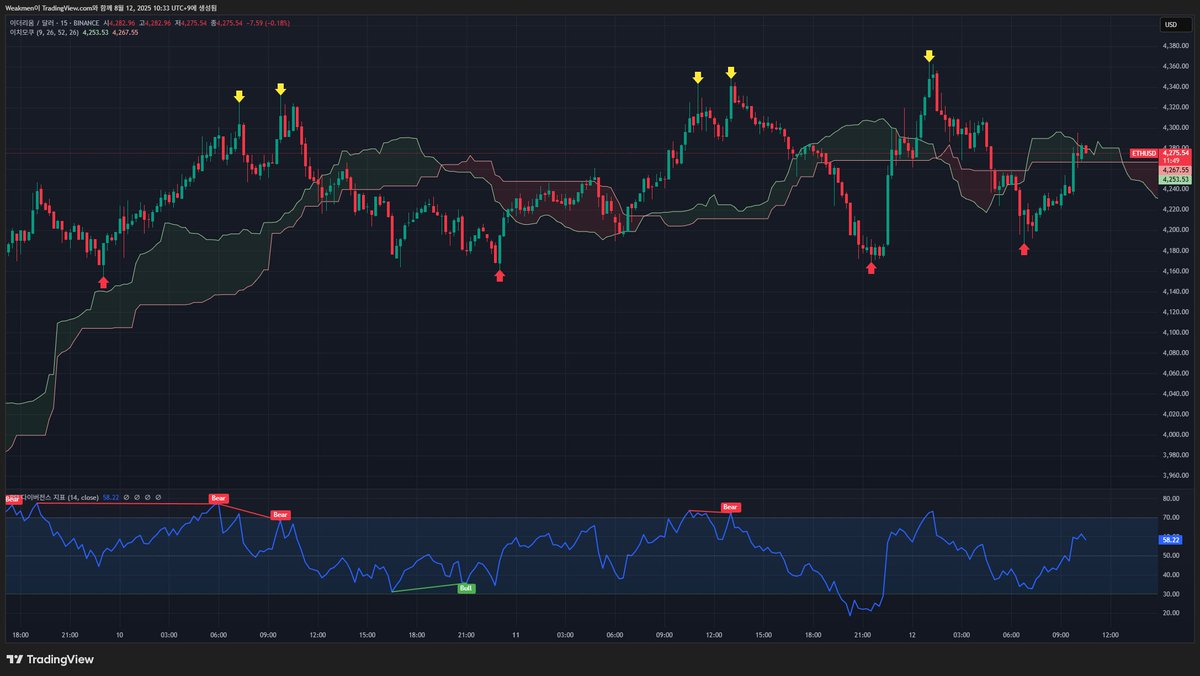Viewport: 1200px width, 676px height.
Task: Click the rightmost red up arrow marker
Action: point(1024,249)
